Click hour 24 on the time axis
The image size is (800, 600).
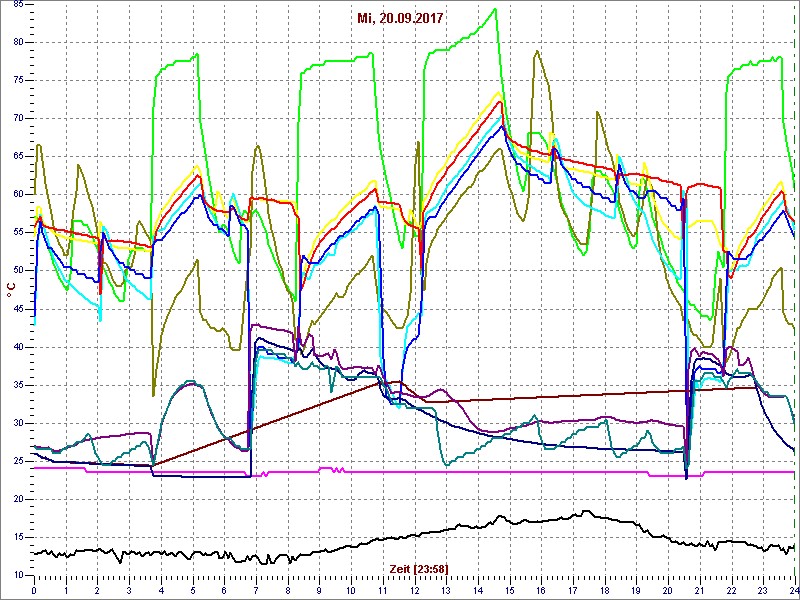click(x=793, y=590)
